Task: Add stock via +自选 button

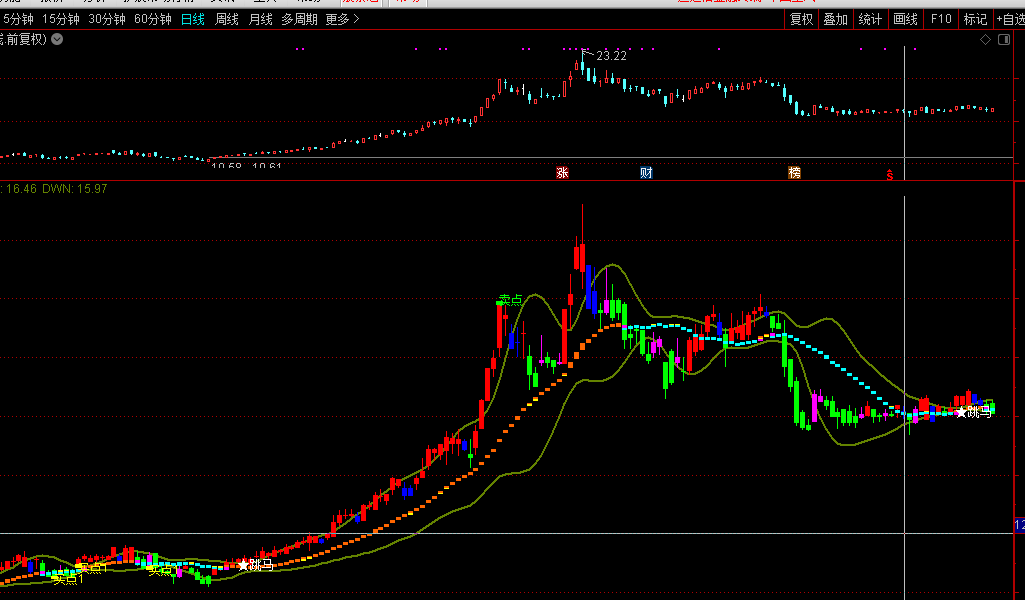Action: point(1008,19)
